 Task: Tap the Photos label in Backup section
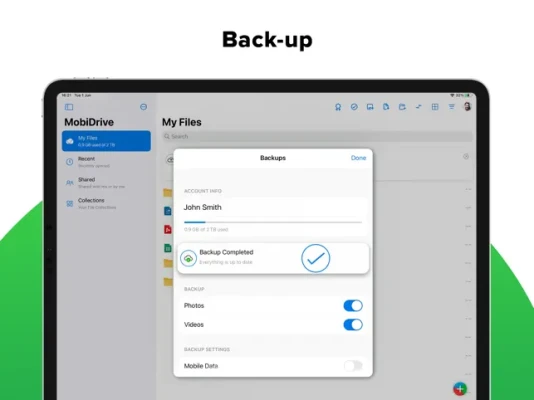click(x=194, y=306)
